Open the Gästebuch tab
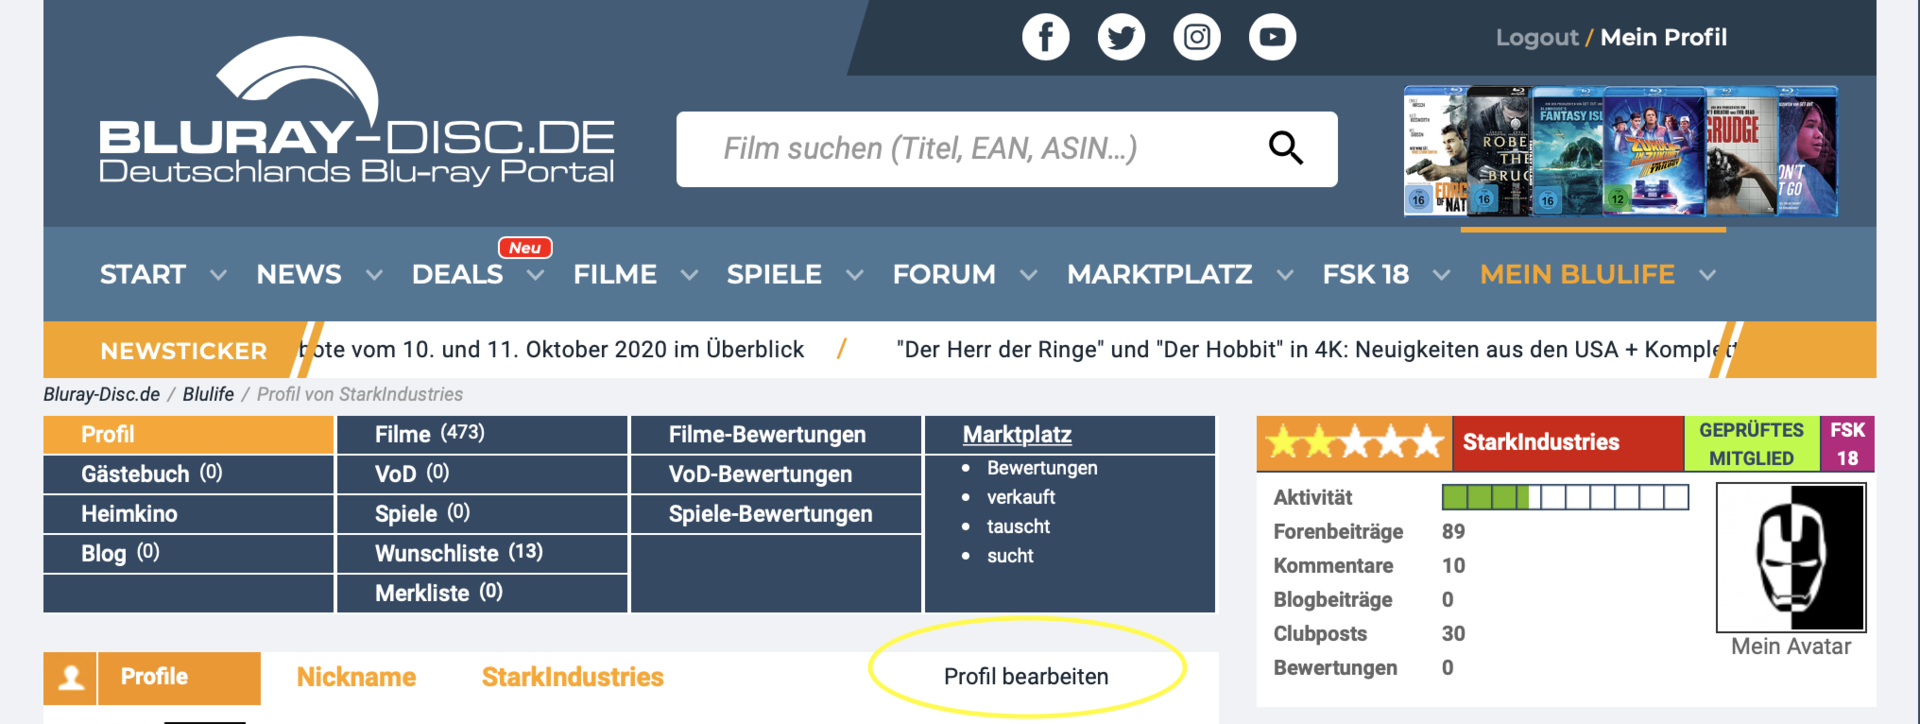The width and height of the screenshot is (1920, 724). [188, 474]
